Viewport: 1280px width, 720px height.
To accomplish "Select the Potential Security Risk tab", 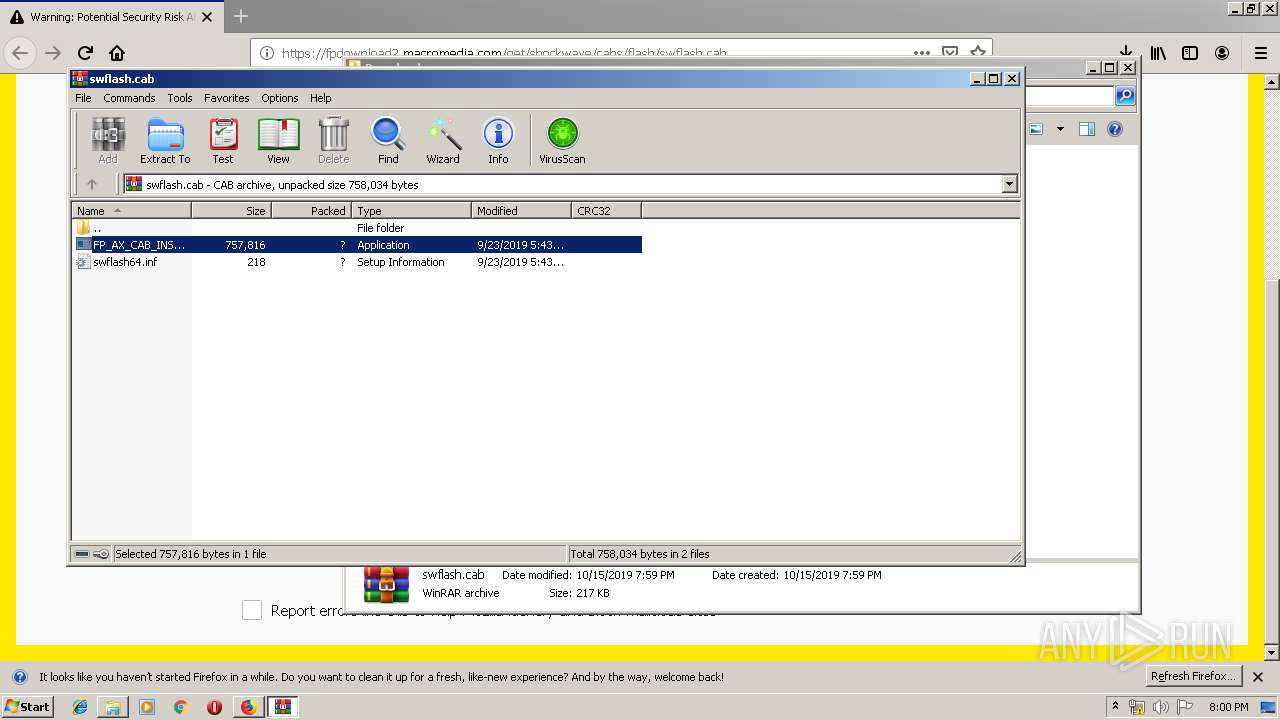I will [x=111, y=17].
